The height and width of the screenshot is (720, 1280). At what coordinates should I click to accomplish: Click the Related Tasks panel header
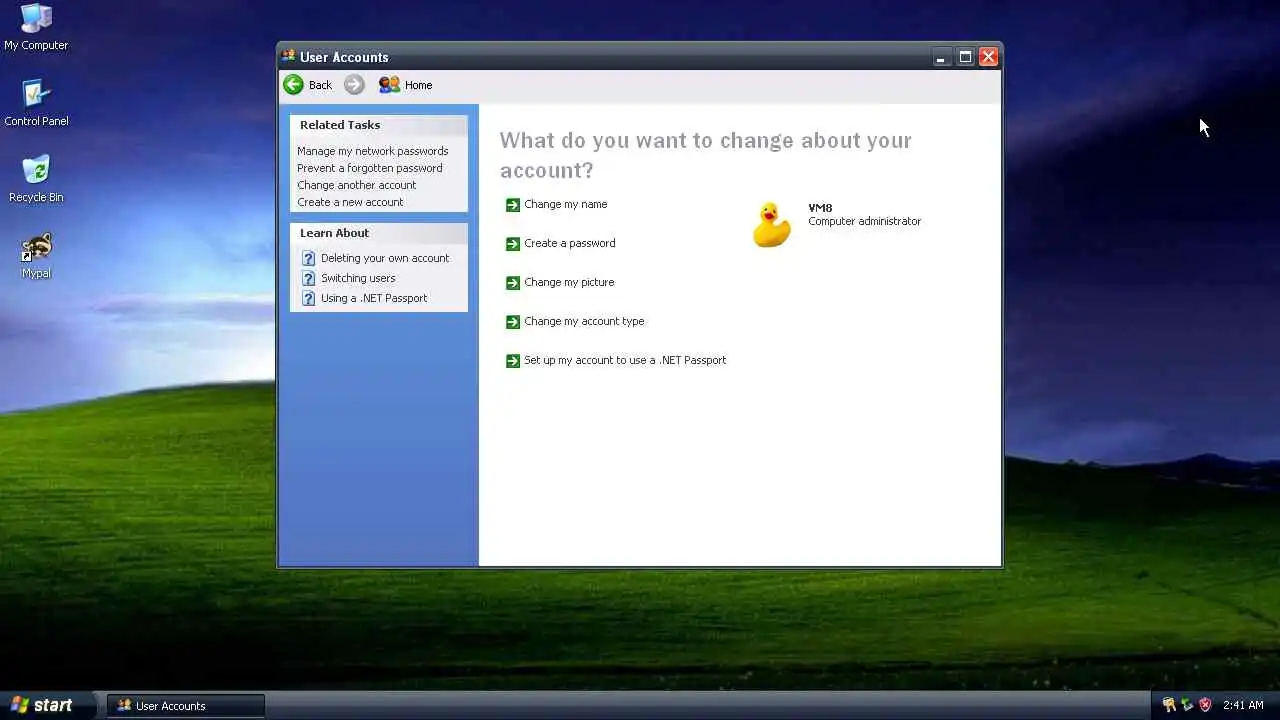click(379, 125)
